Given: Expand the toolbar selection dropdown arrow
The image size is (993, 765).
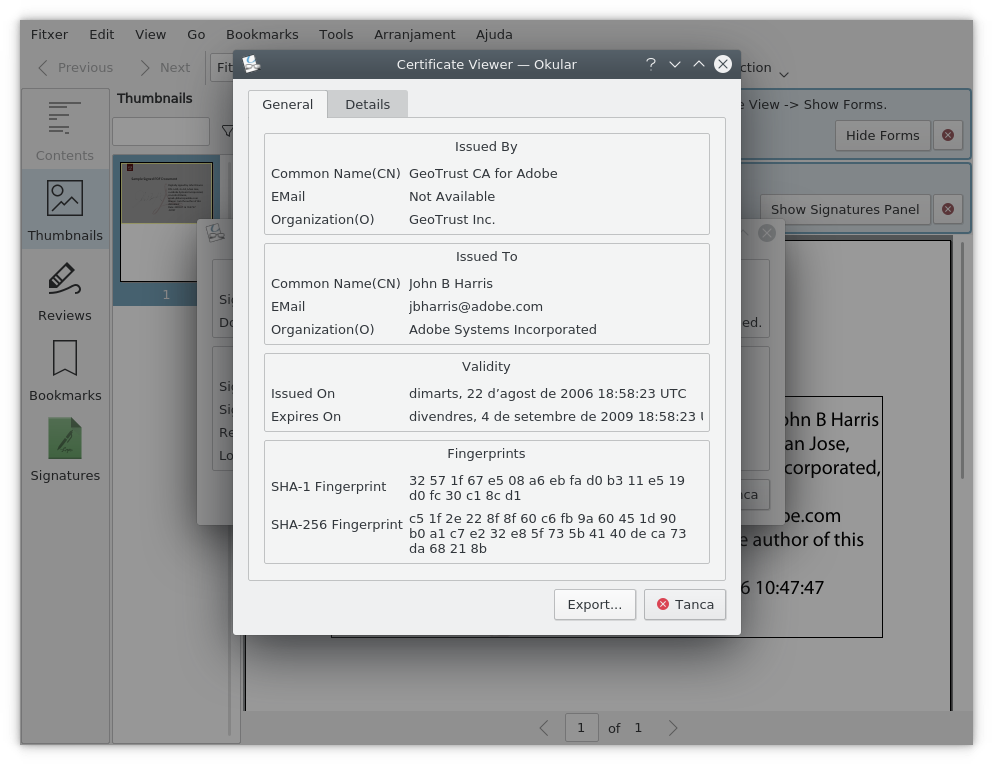Looking at the screenshot, I should [783, 75].
